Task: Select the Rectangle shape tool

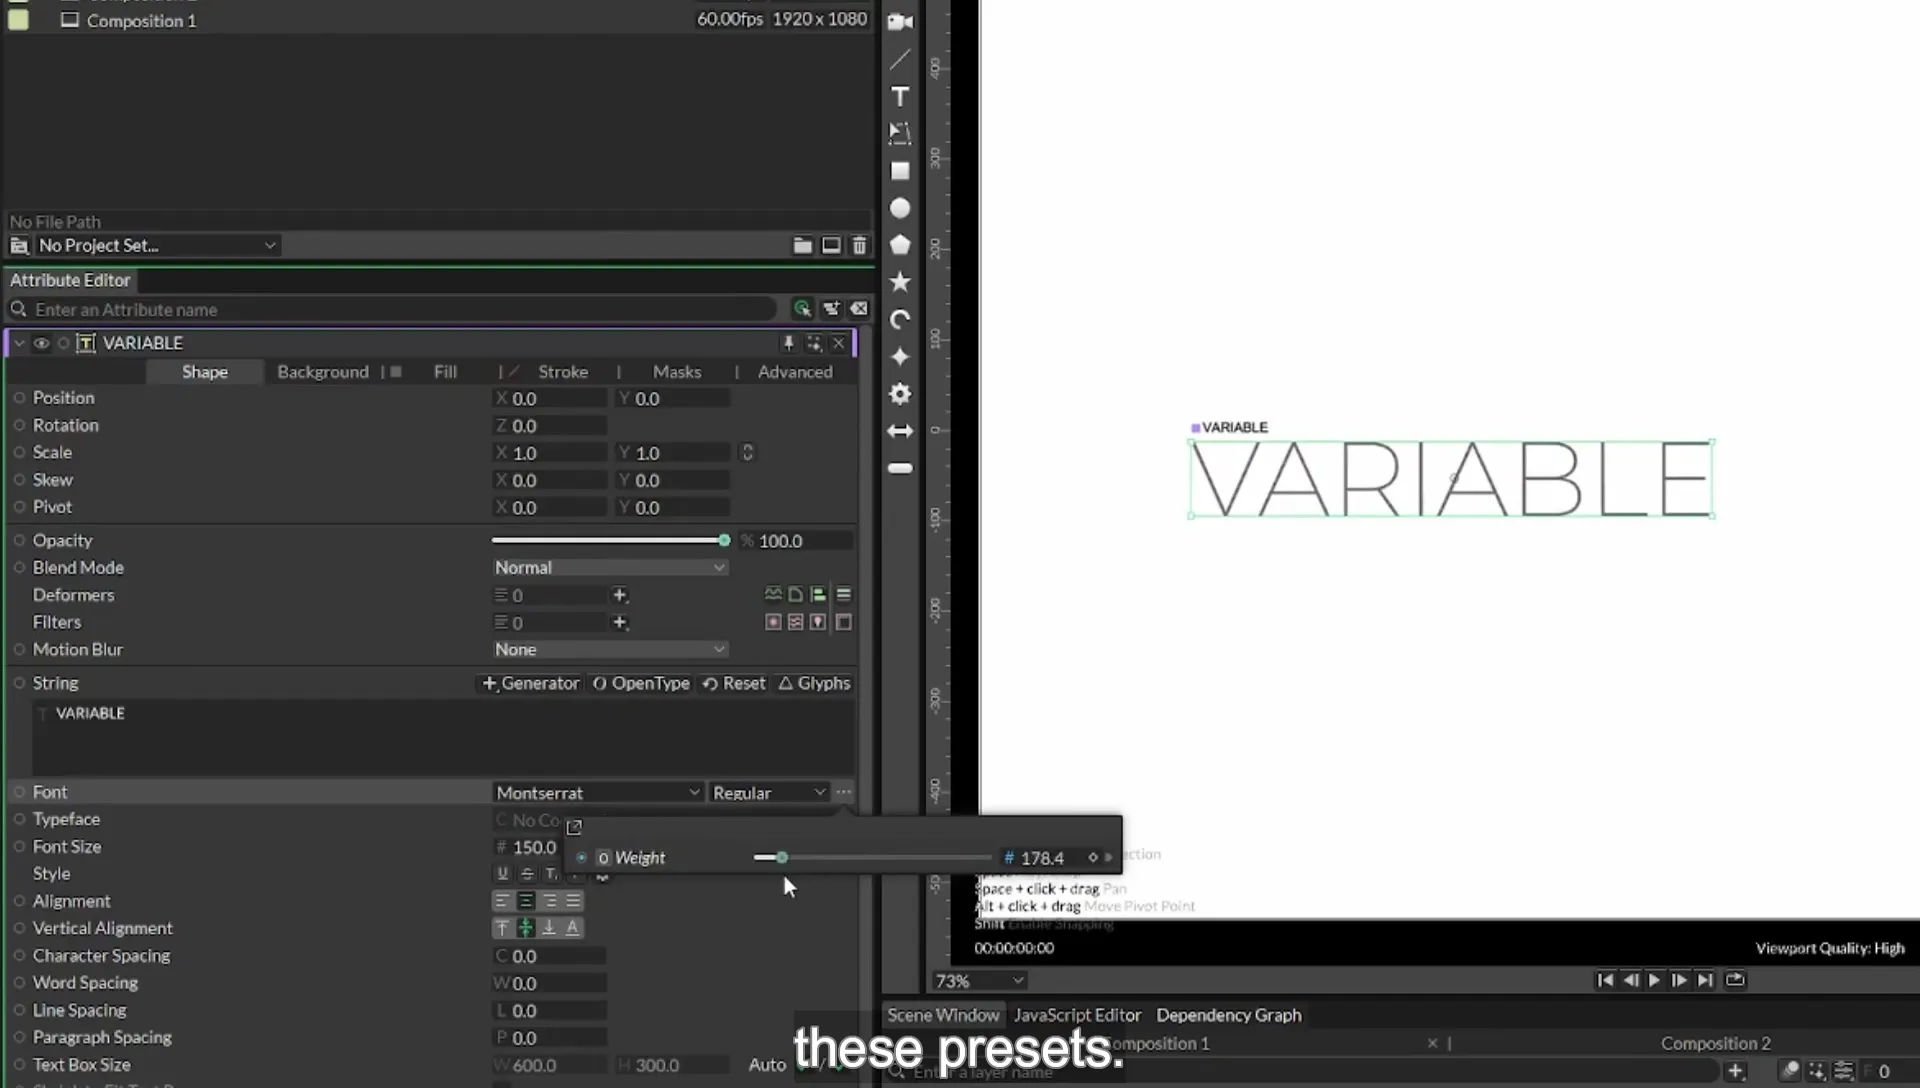Action: pos(900,171)
